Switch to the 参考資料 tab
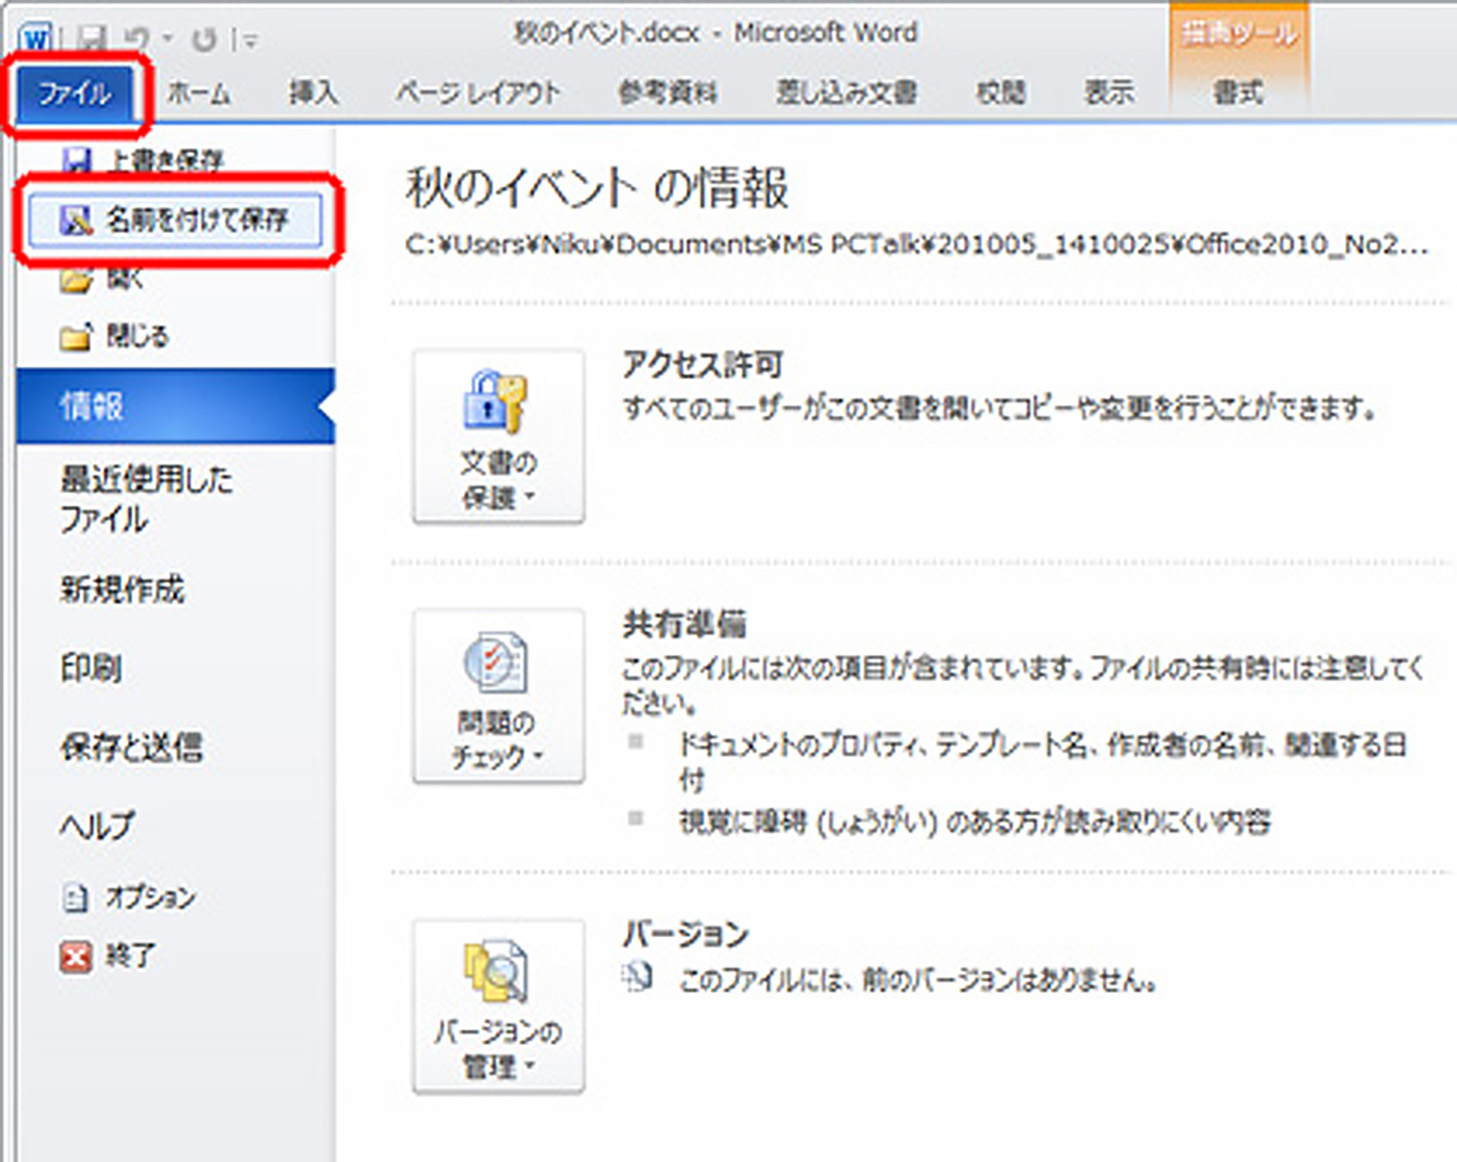1457x1162 pixels. (x=667, y=93)
